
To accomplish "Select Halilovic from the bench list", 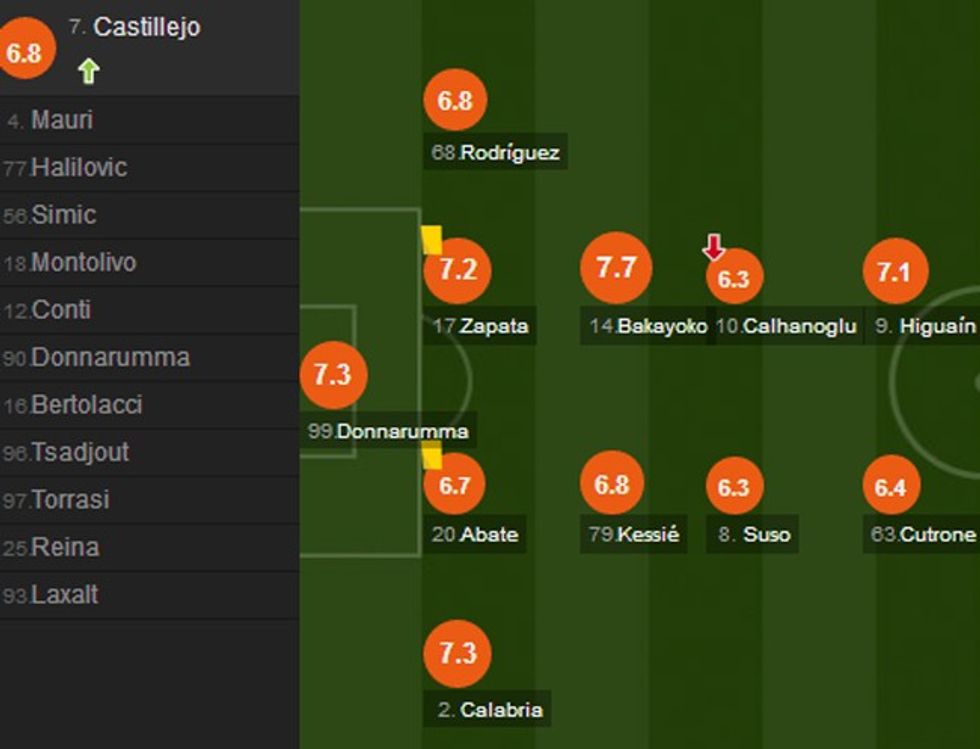I will 79,167.
